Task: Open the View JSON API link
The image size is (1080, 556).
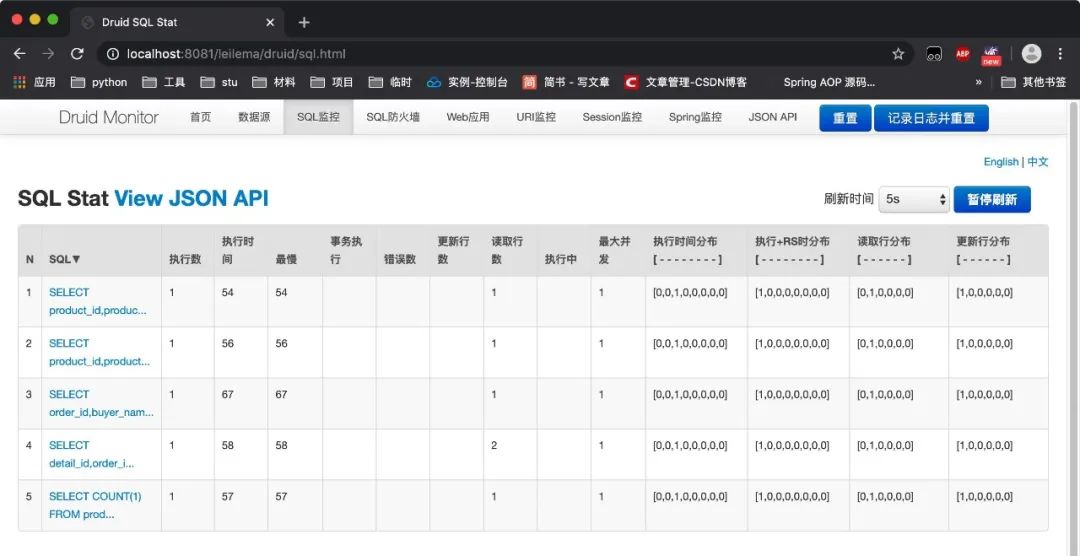Action: click(191, 198)
